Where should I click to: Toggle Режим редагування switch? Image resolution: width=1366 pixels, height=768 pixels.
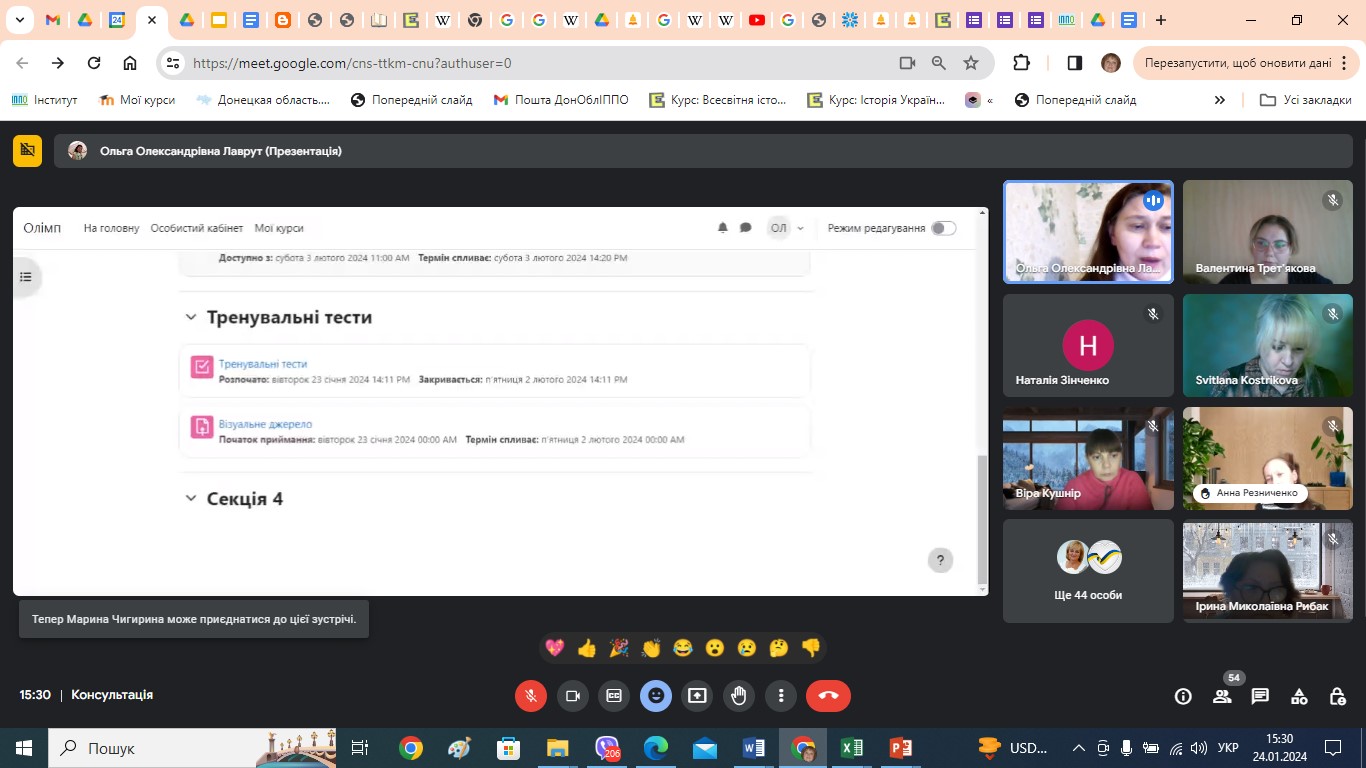click(x=943, y=228)
